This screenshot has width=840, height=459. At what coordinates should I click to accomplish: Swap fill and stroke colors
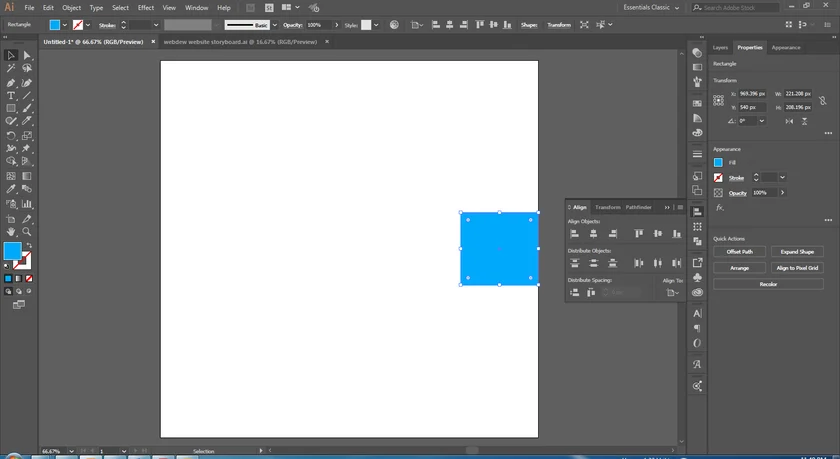point(28,243)
